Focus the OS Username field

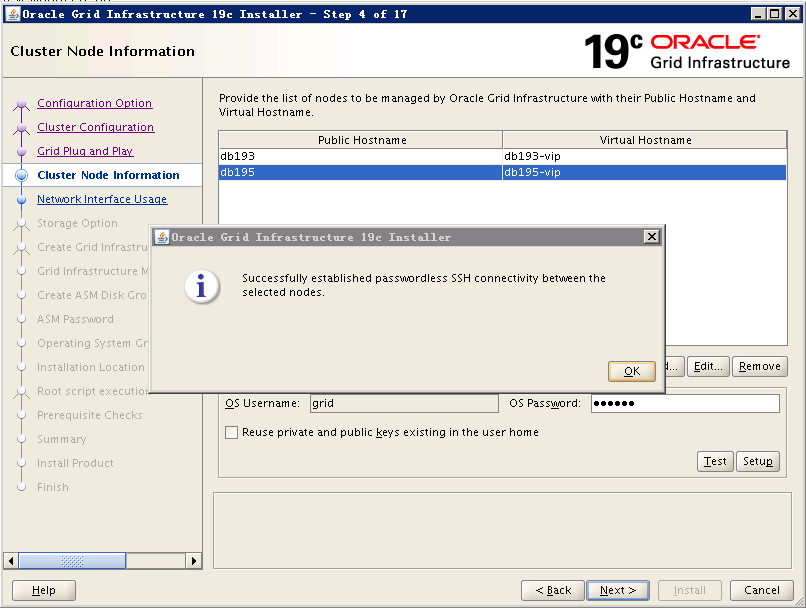click(404, 403)
